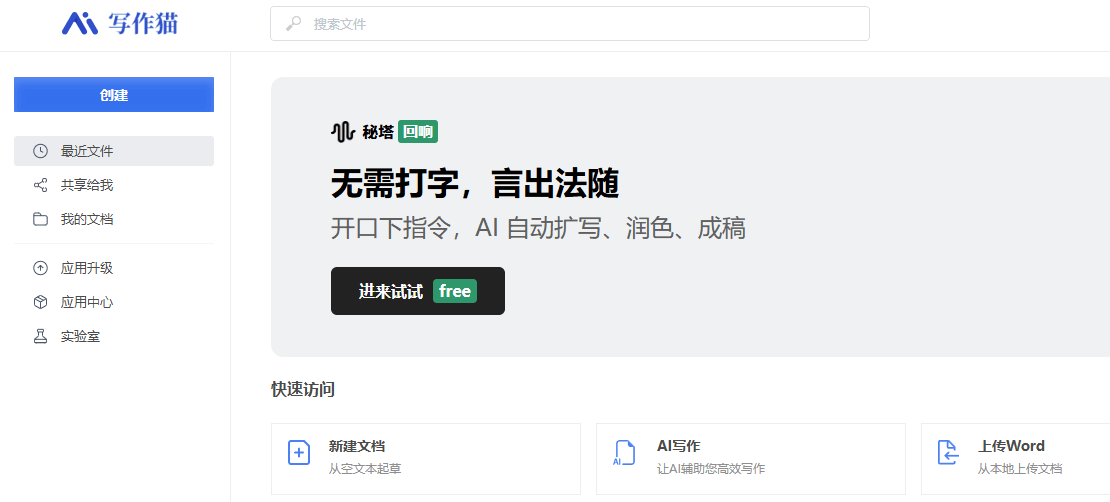The height and width of the screenshot is (502, 1110).
Task: Click the blue 创建 button
Action: (114, 95)
